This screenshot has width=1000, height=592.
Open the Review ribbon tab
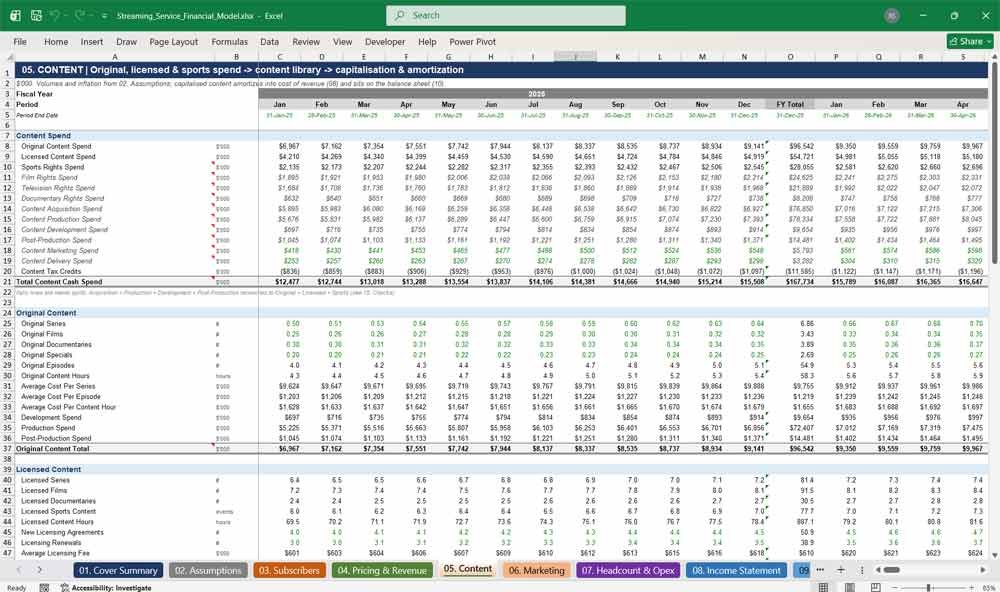pyautogui.click(x=306, y=41)
